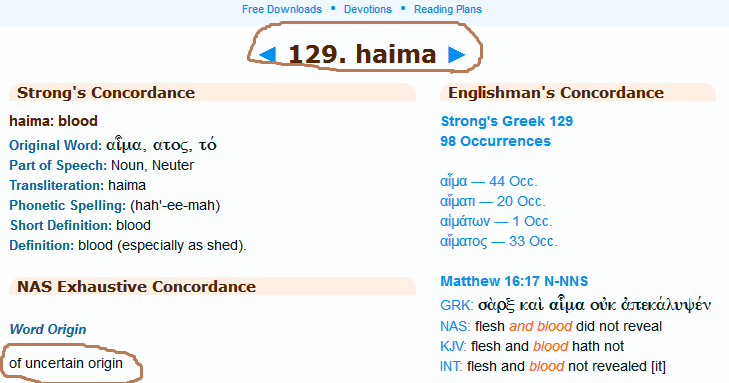Open 98 Occurrences link
The image size is (729, 383).
click(x=496, y=141)
